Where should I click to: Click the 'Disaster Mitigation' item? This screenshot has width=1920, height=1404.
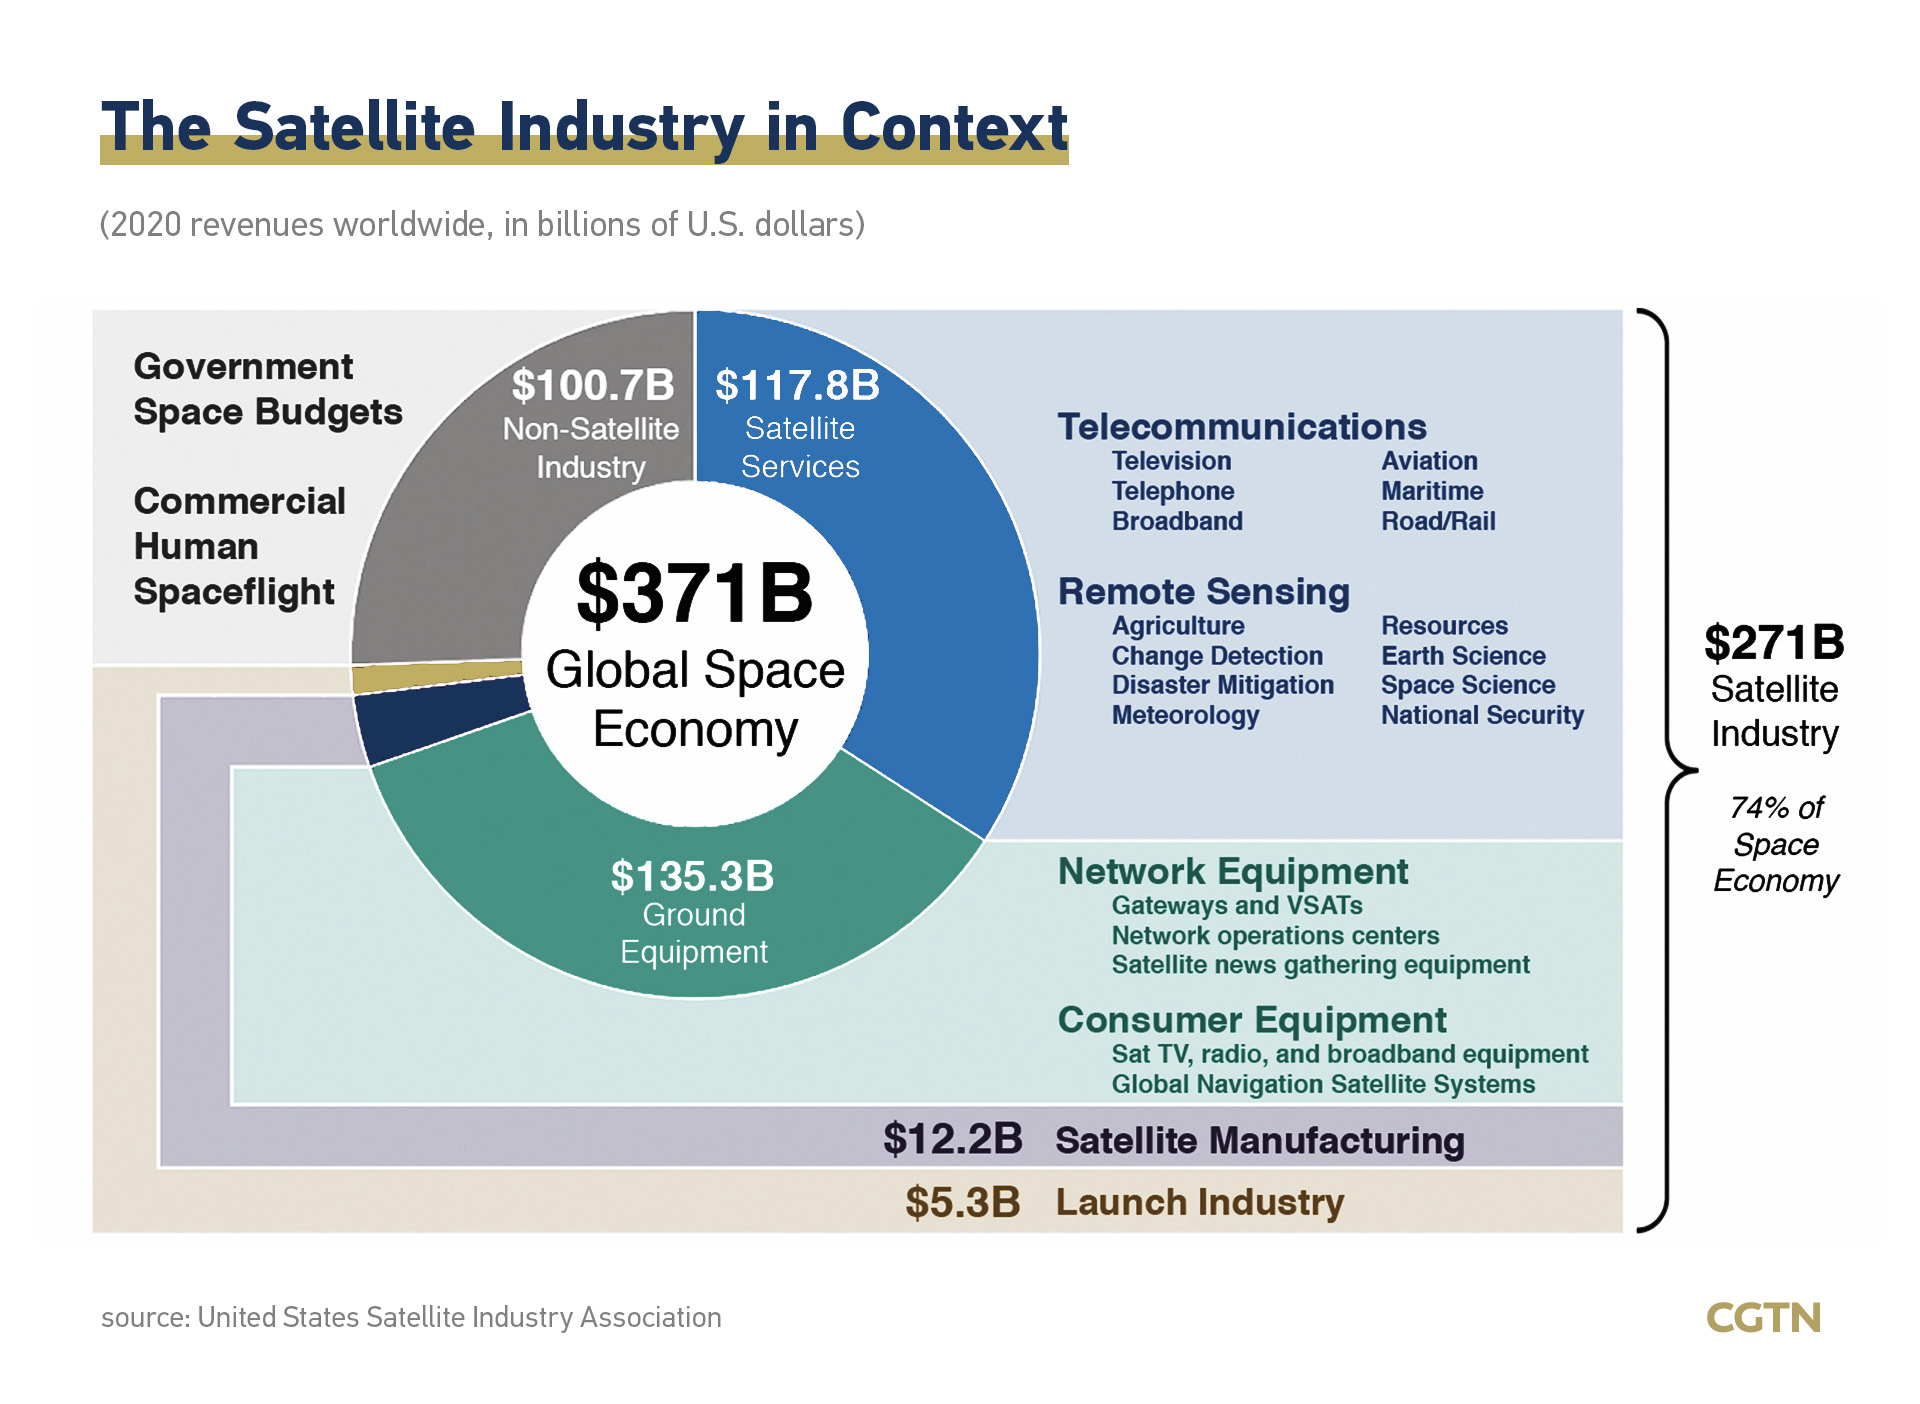pyautogui.click(x=1223, y=685)
